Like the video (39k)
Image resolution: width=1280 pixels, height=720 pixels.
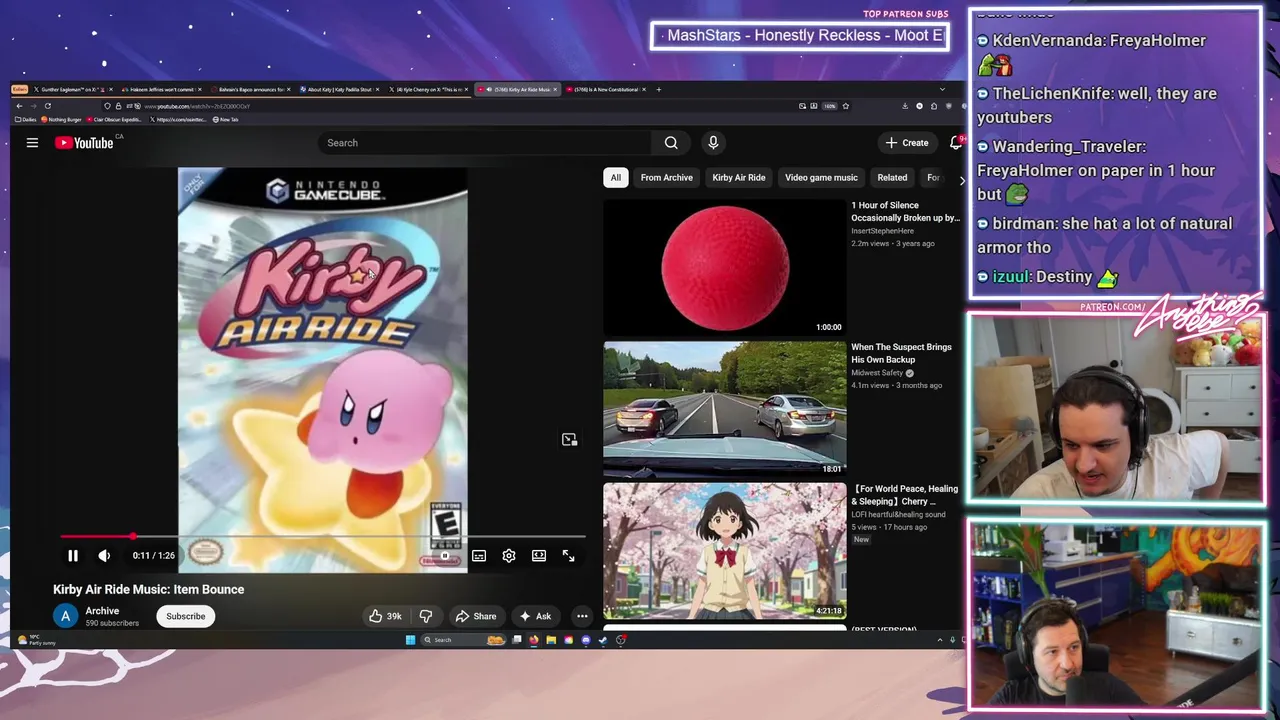pyautogui.click(x=385, y=616)
